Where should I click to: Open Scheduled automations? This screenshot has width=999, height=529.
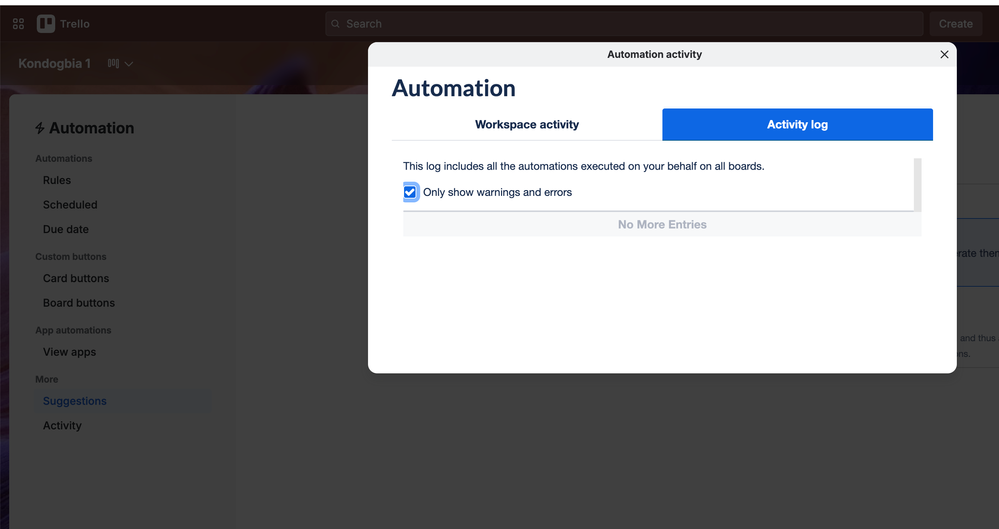pos(70,205)
